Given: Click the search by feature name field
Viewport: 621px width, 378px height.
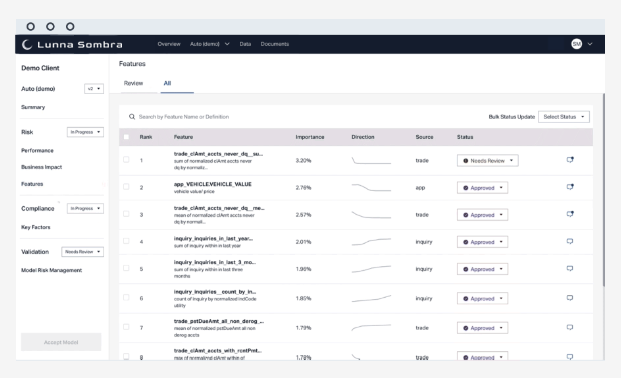Looking at the screenshot, I should [x=184, y=116].
